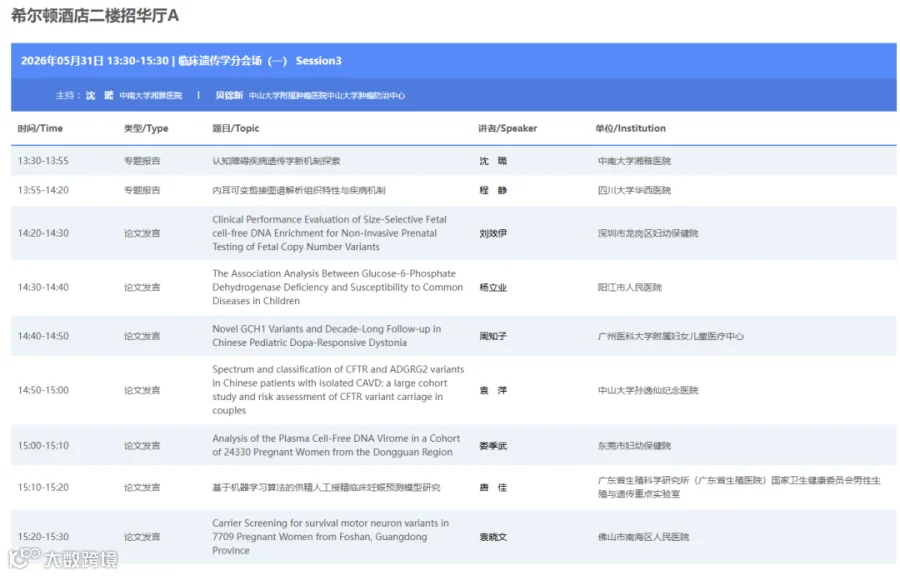Image resolution: width=900 pixels, height=576 pixels.
Task: Click the 题目/Topic column header
Action: tap(235, 129)
